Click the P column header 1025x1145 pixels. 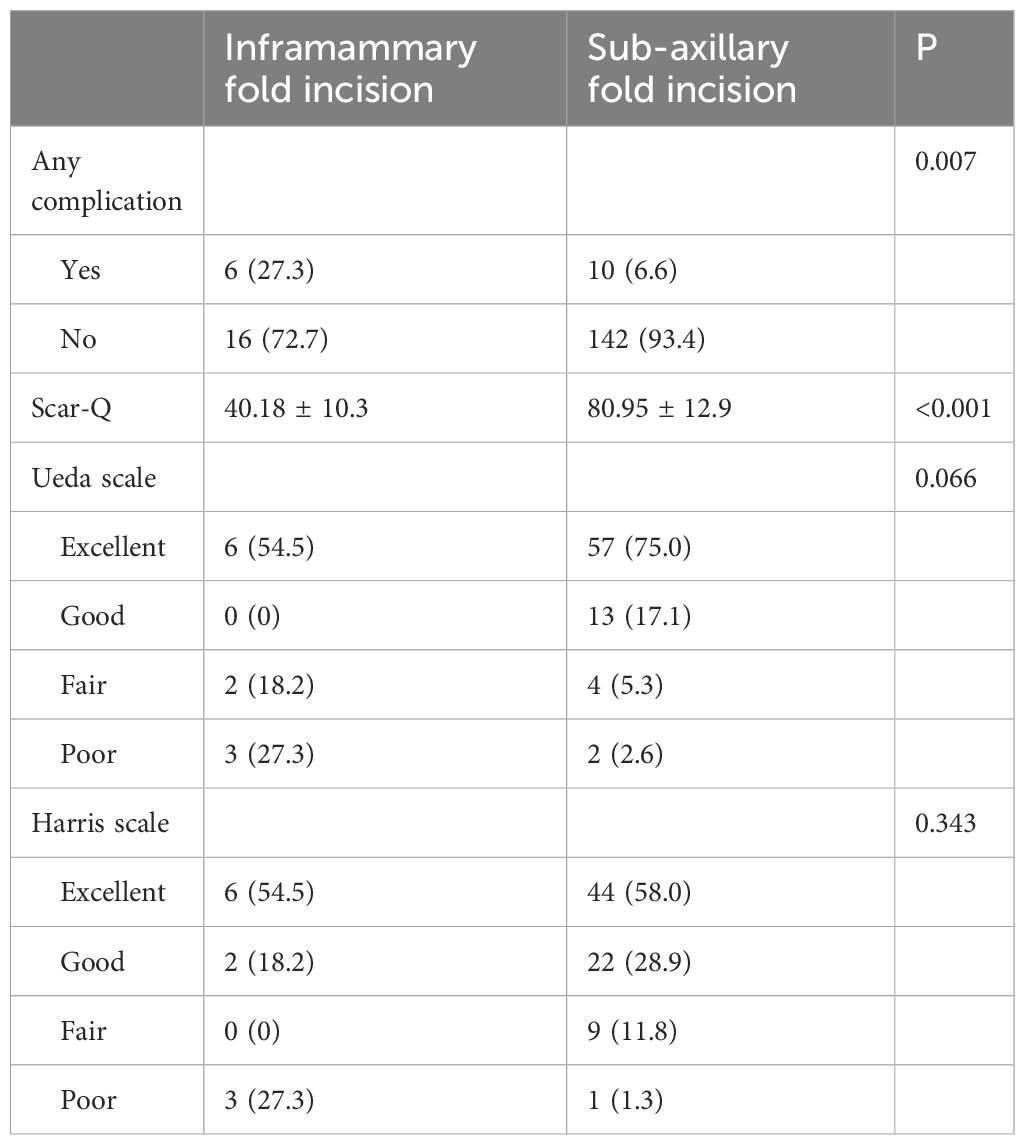[x=926, y=48]
